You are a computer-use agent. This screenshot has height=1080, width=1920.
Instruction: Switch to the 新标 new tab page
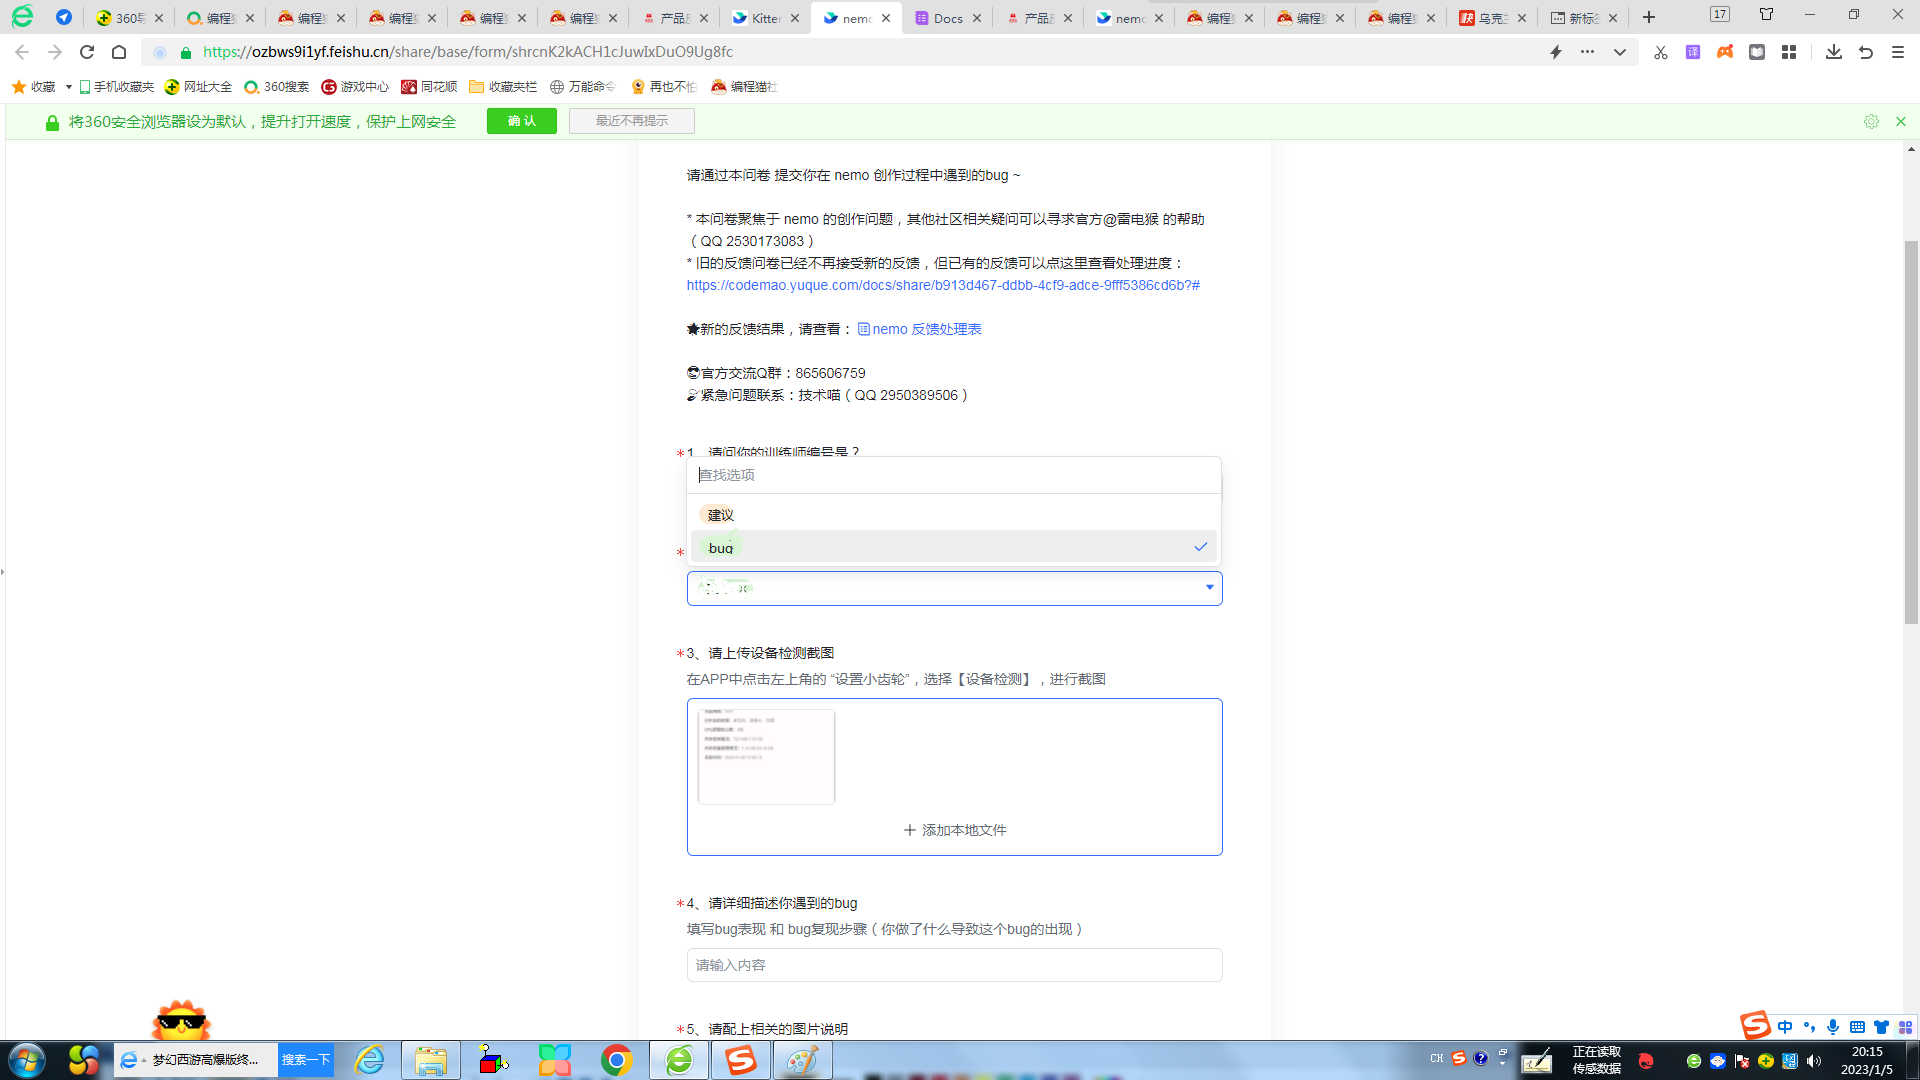[x=1583, y=18]
